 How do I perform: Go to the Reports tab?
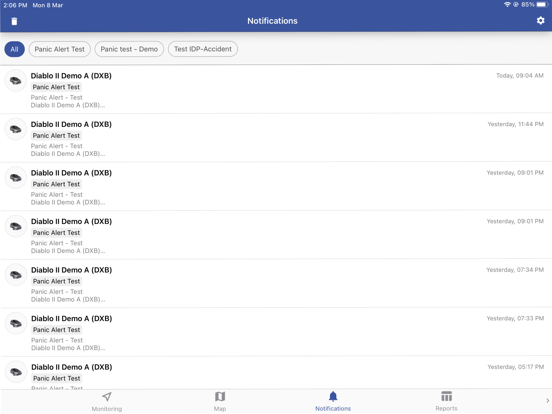(446, 402)
